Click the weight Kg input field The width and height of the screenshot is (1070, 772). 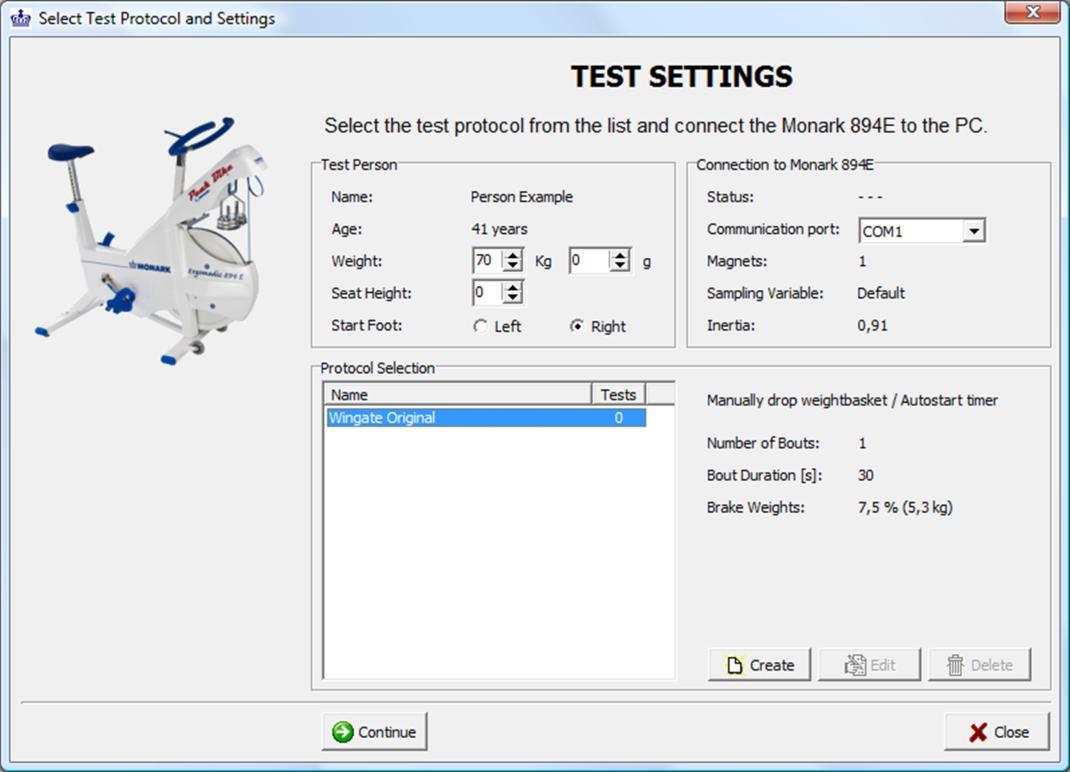(x=486, y=261)
